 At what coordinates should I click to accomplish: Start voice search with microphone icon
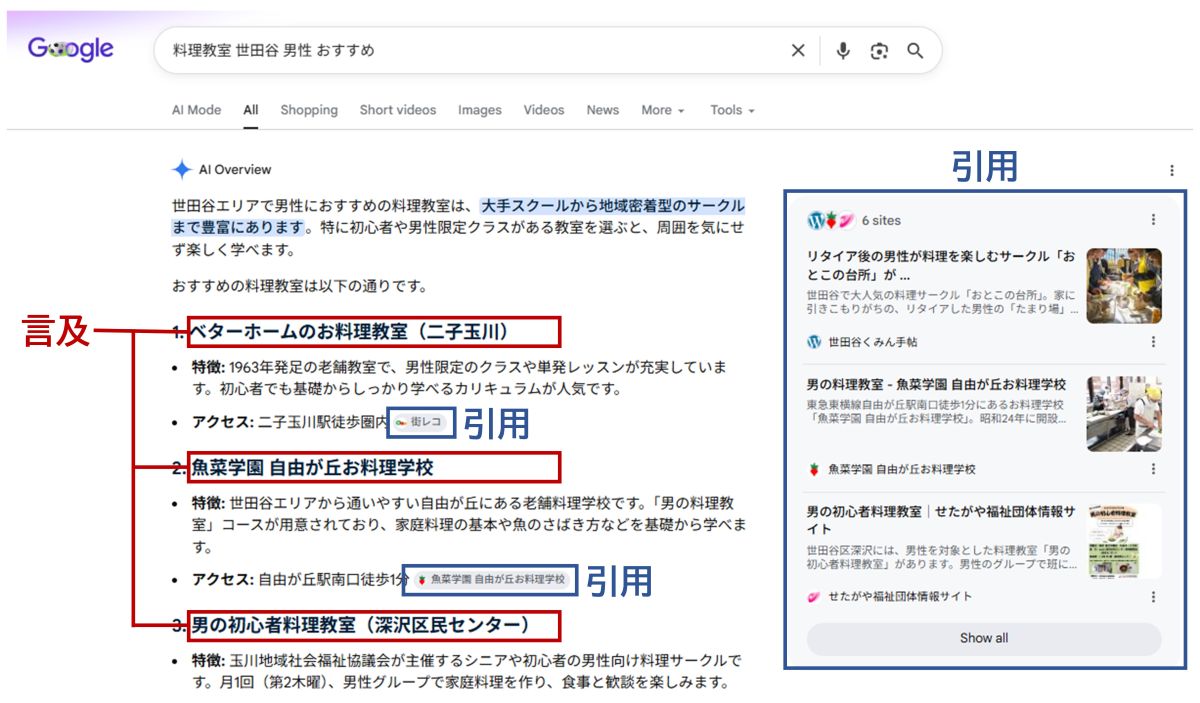tap(843, 51)
